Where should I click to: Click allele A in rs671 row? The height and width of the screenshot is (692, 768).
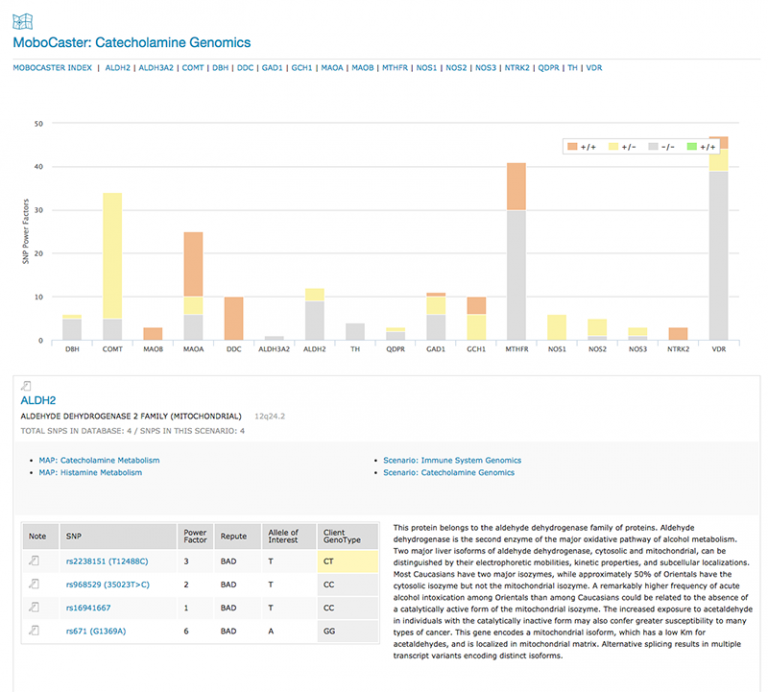271,631
